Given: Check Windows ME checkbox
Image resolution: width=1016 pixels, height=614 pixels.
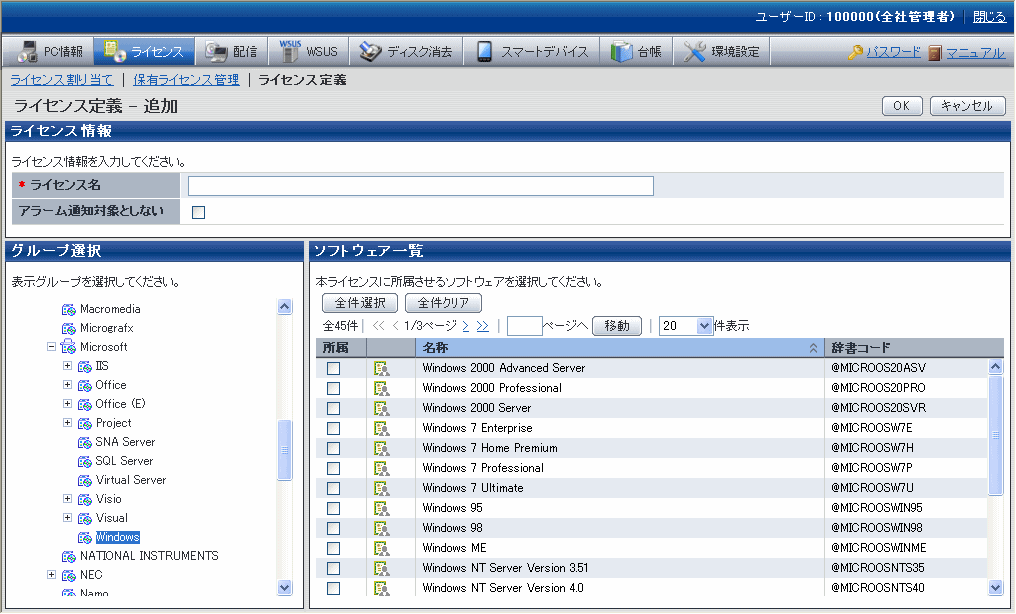Looking at the screenshot, I should coord(334,549).
